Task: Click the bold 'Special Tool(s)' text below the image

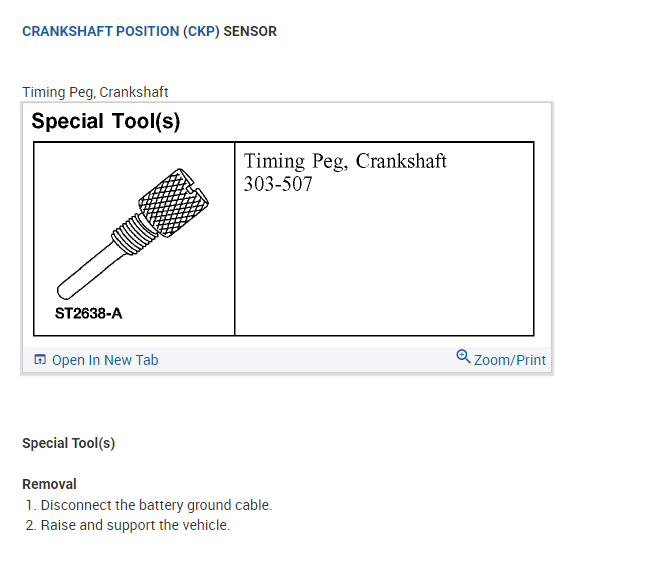Action: tap(68, 443)
